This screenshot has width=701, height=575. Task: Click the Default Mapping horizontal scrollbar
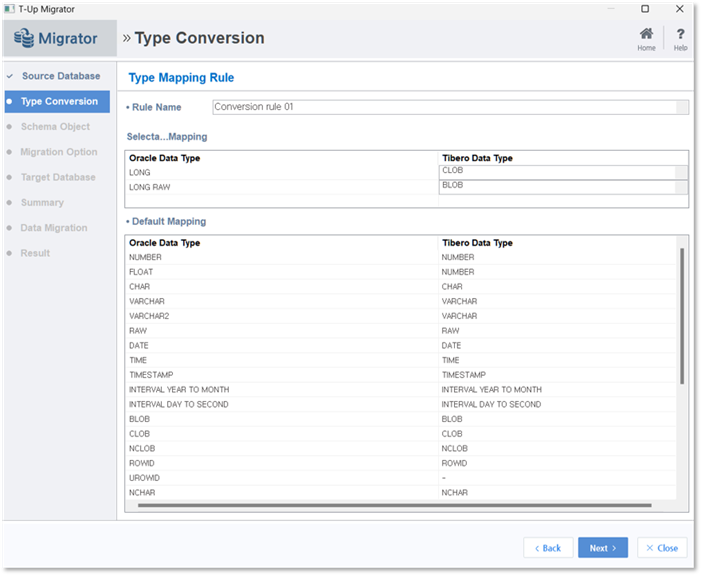tap(394, 505)
